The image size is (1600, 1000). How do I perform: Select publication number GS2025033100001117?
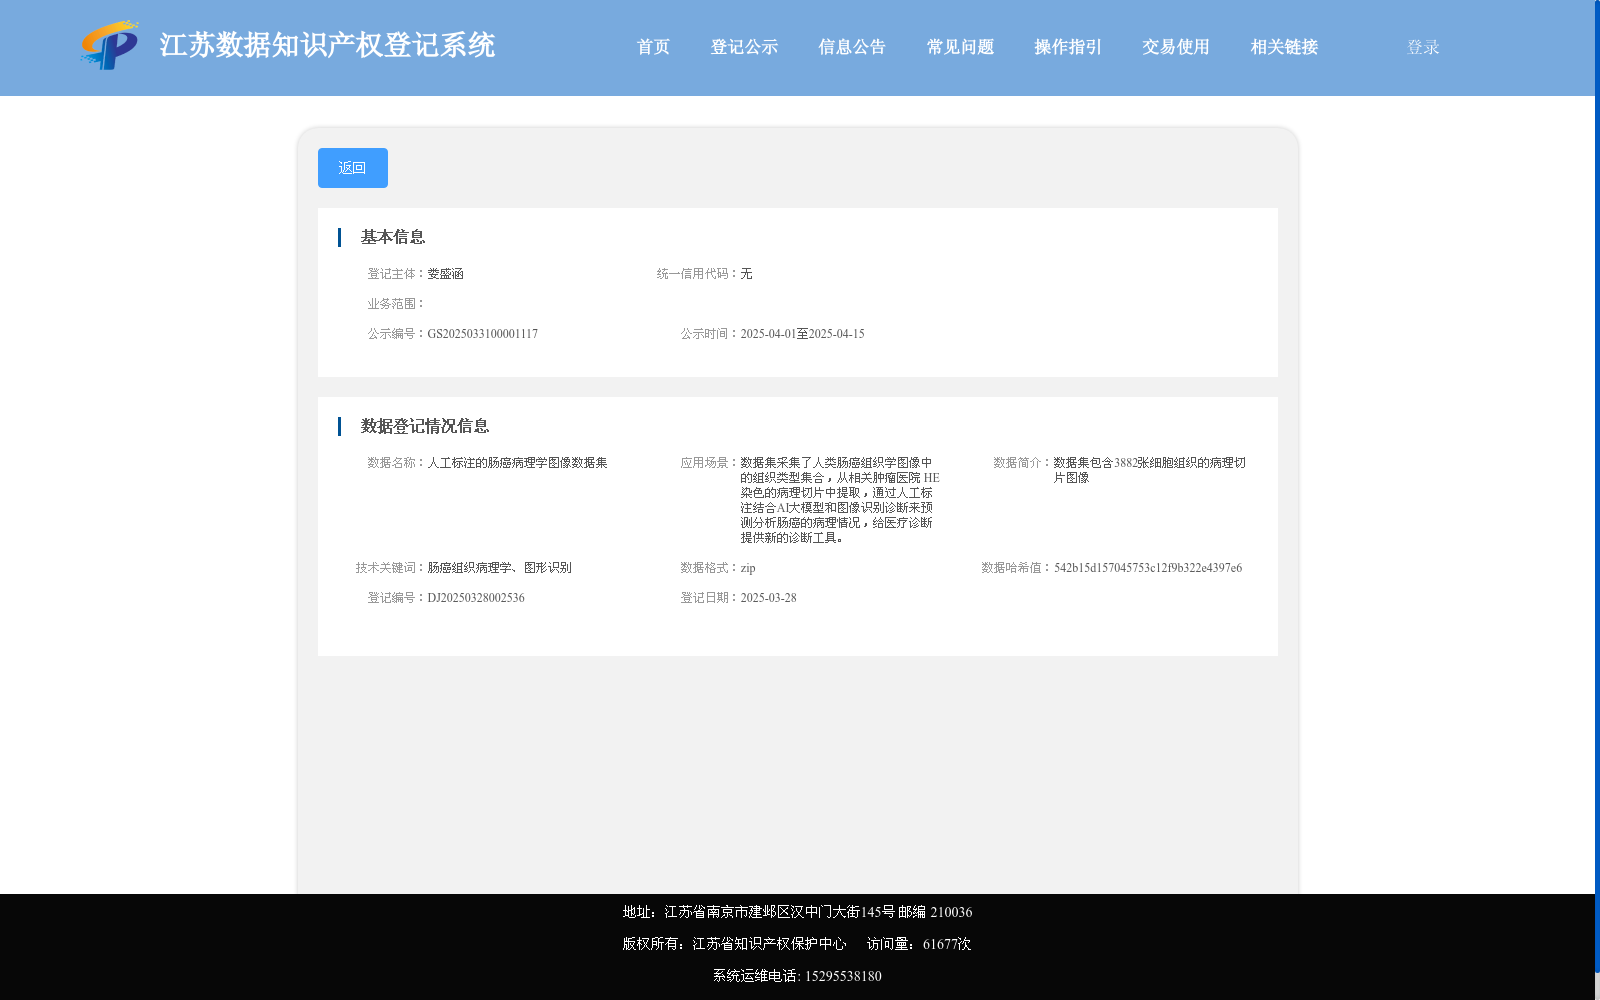coord(483,334)
